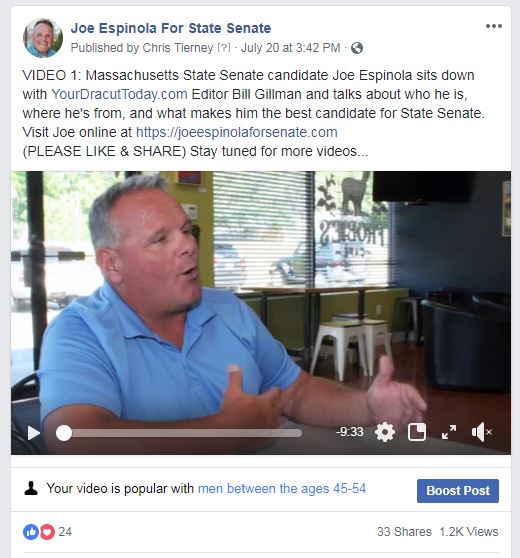View the 33 Shares list
520x558 pixels.
pyautogui.click(x=404, y=532)
